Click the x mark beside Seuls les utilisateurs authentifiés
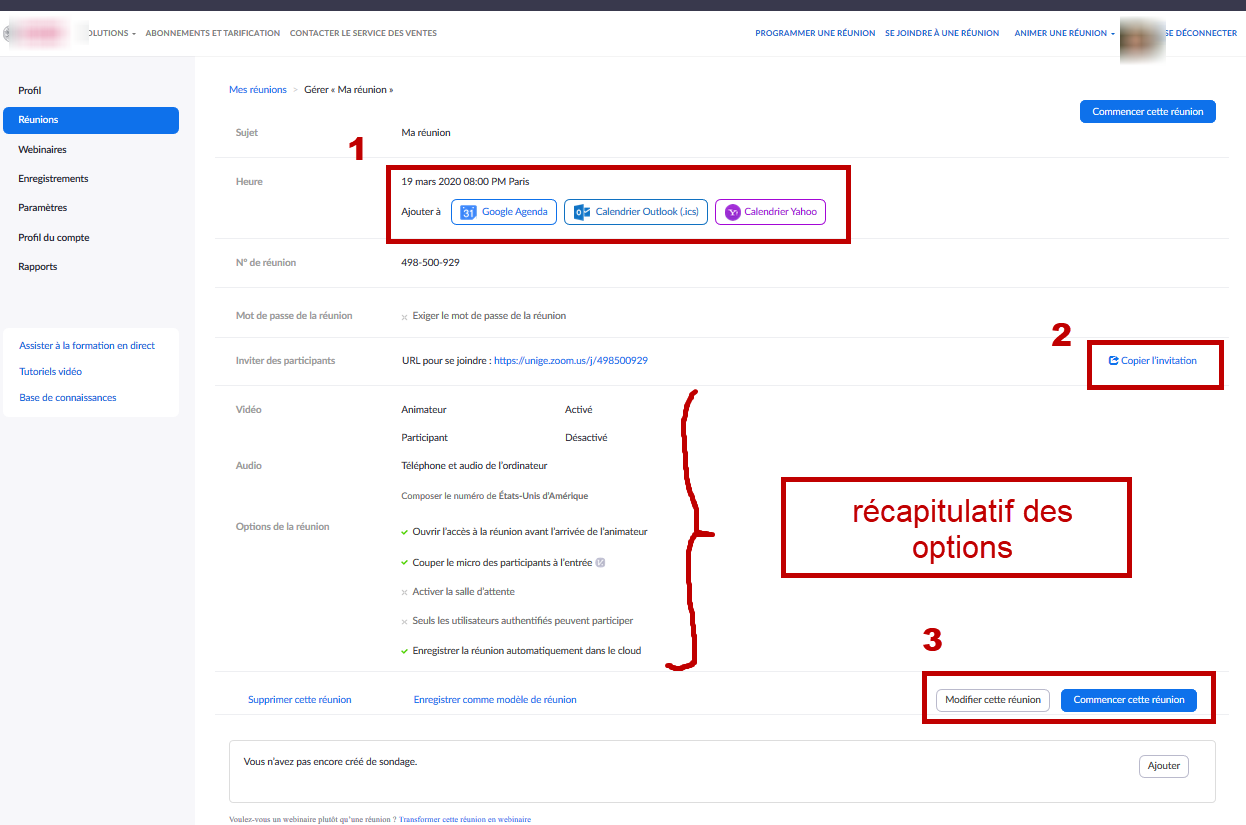The image size is (1246, 825). point(405,622)
